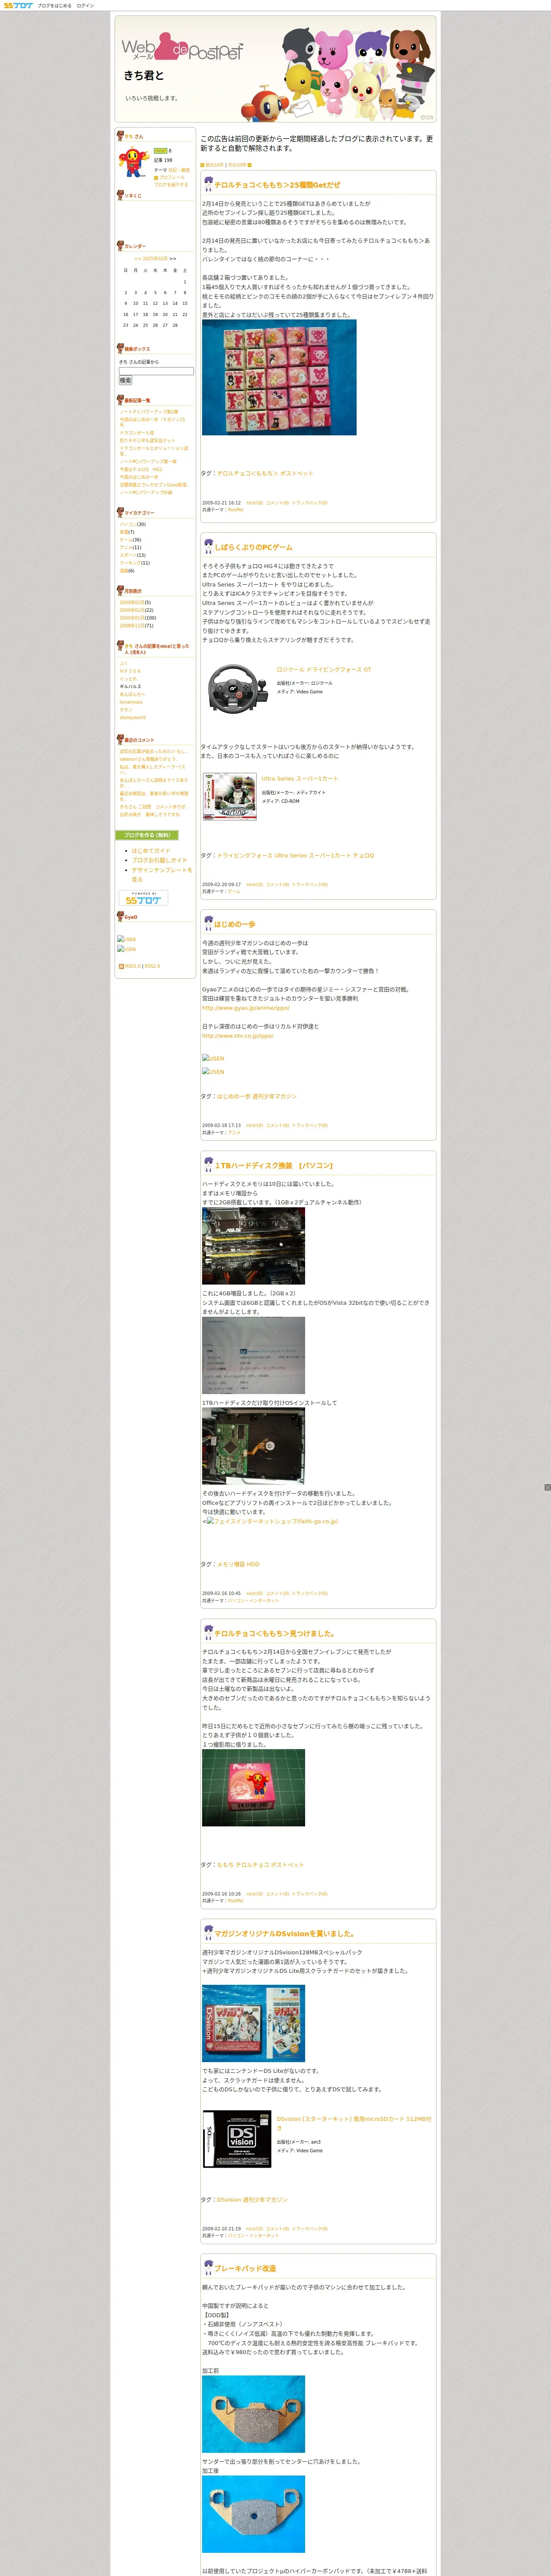
Task: Click the blog title きち君と
Action: (144, 75)
